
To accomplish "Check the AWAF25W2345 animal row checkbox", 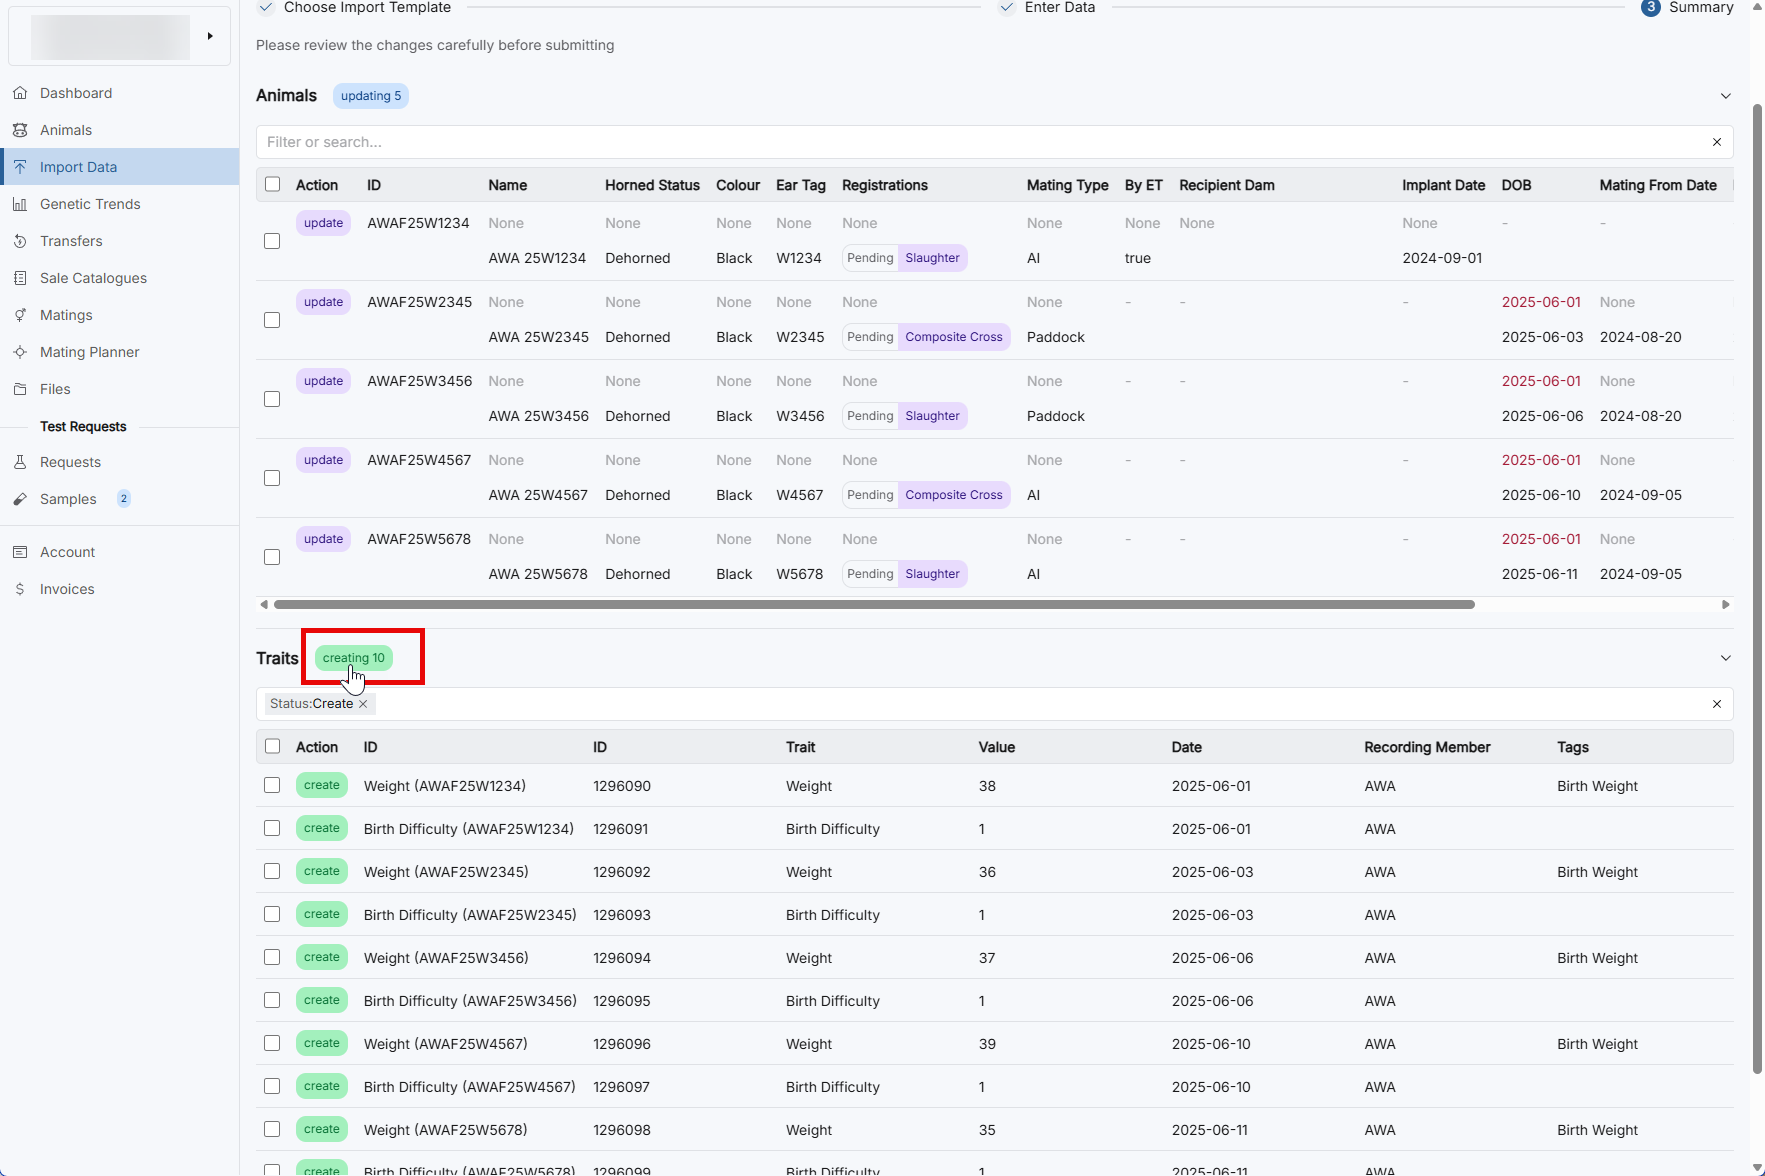I will tap(272, 320).
